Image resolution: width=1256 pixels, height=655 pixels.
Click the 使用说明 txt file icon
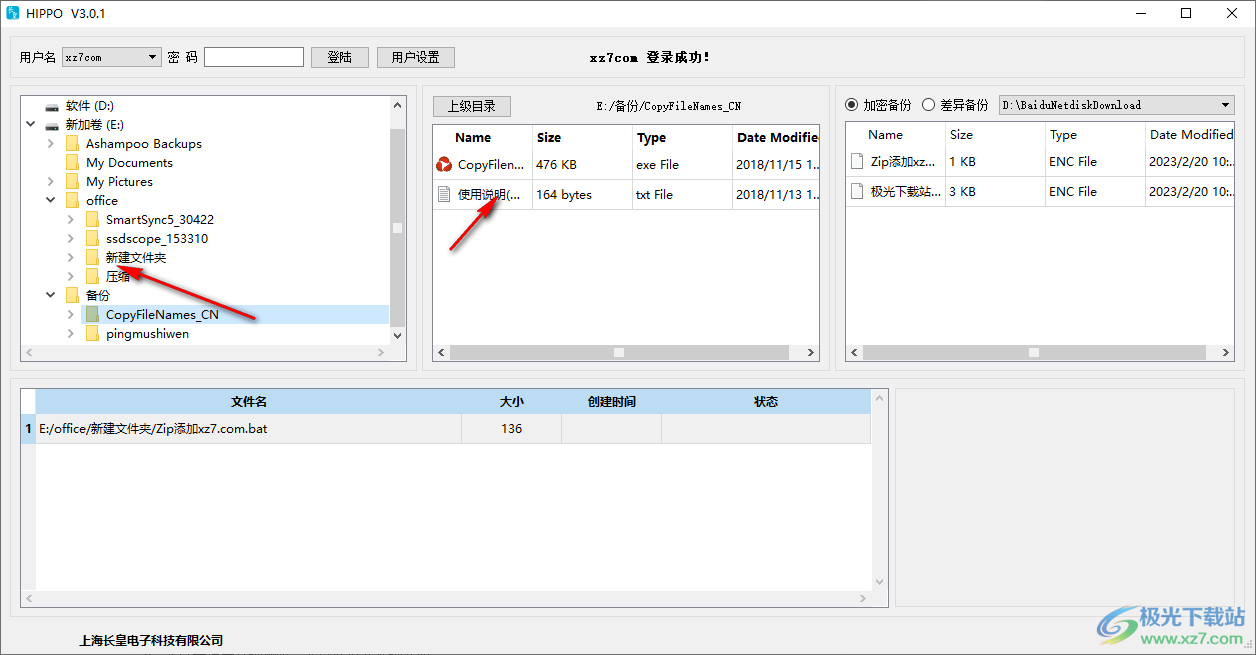pos(445,195)
